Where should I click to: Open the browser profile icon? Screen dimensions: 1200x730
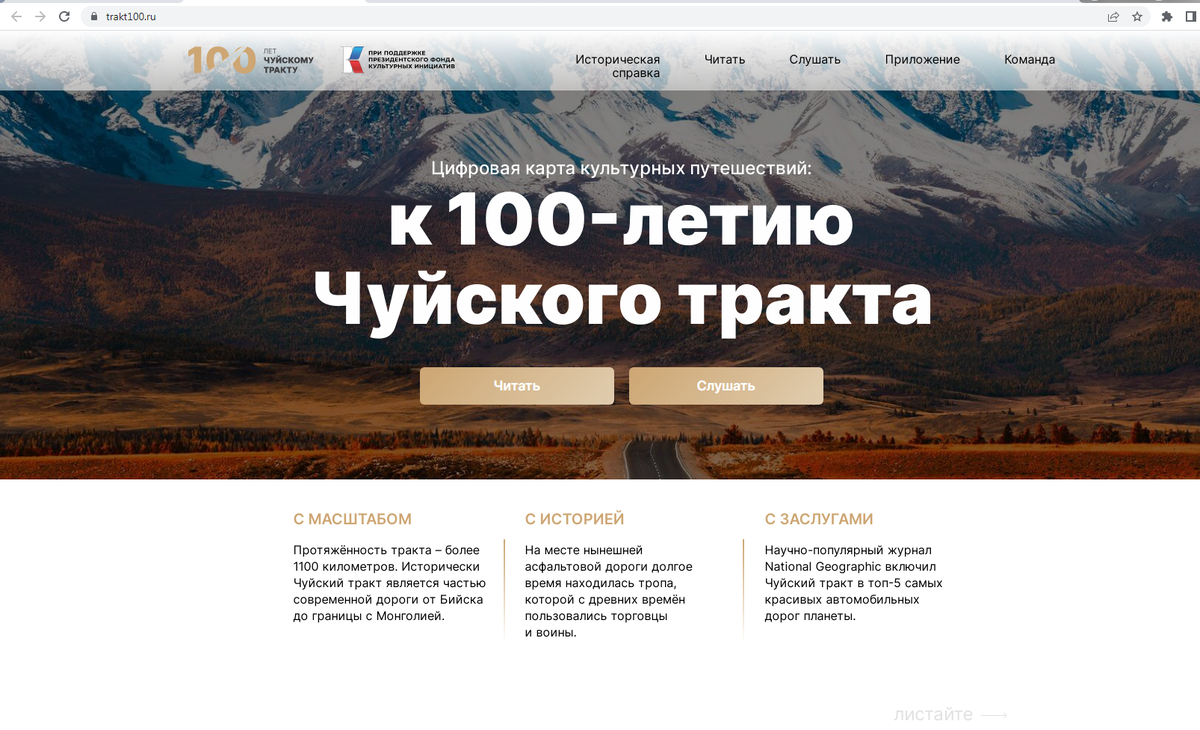[1190, 16]
